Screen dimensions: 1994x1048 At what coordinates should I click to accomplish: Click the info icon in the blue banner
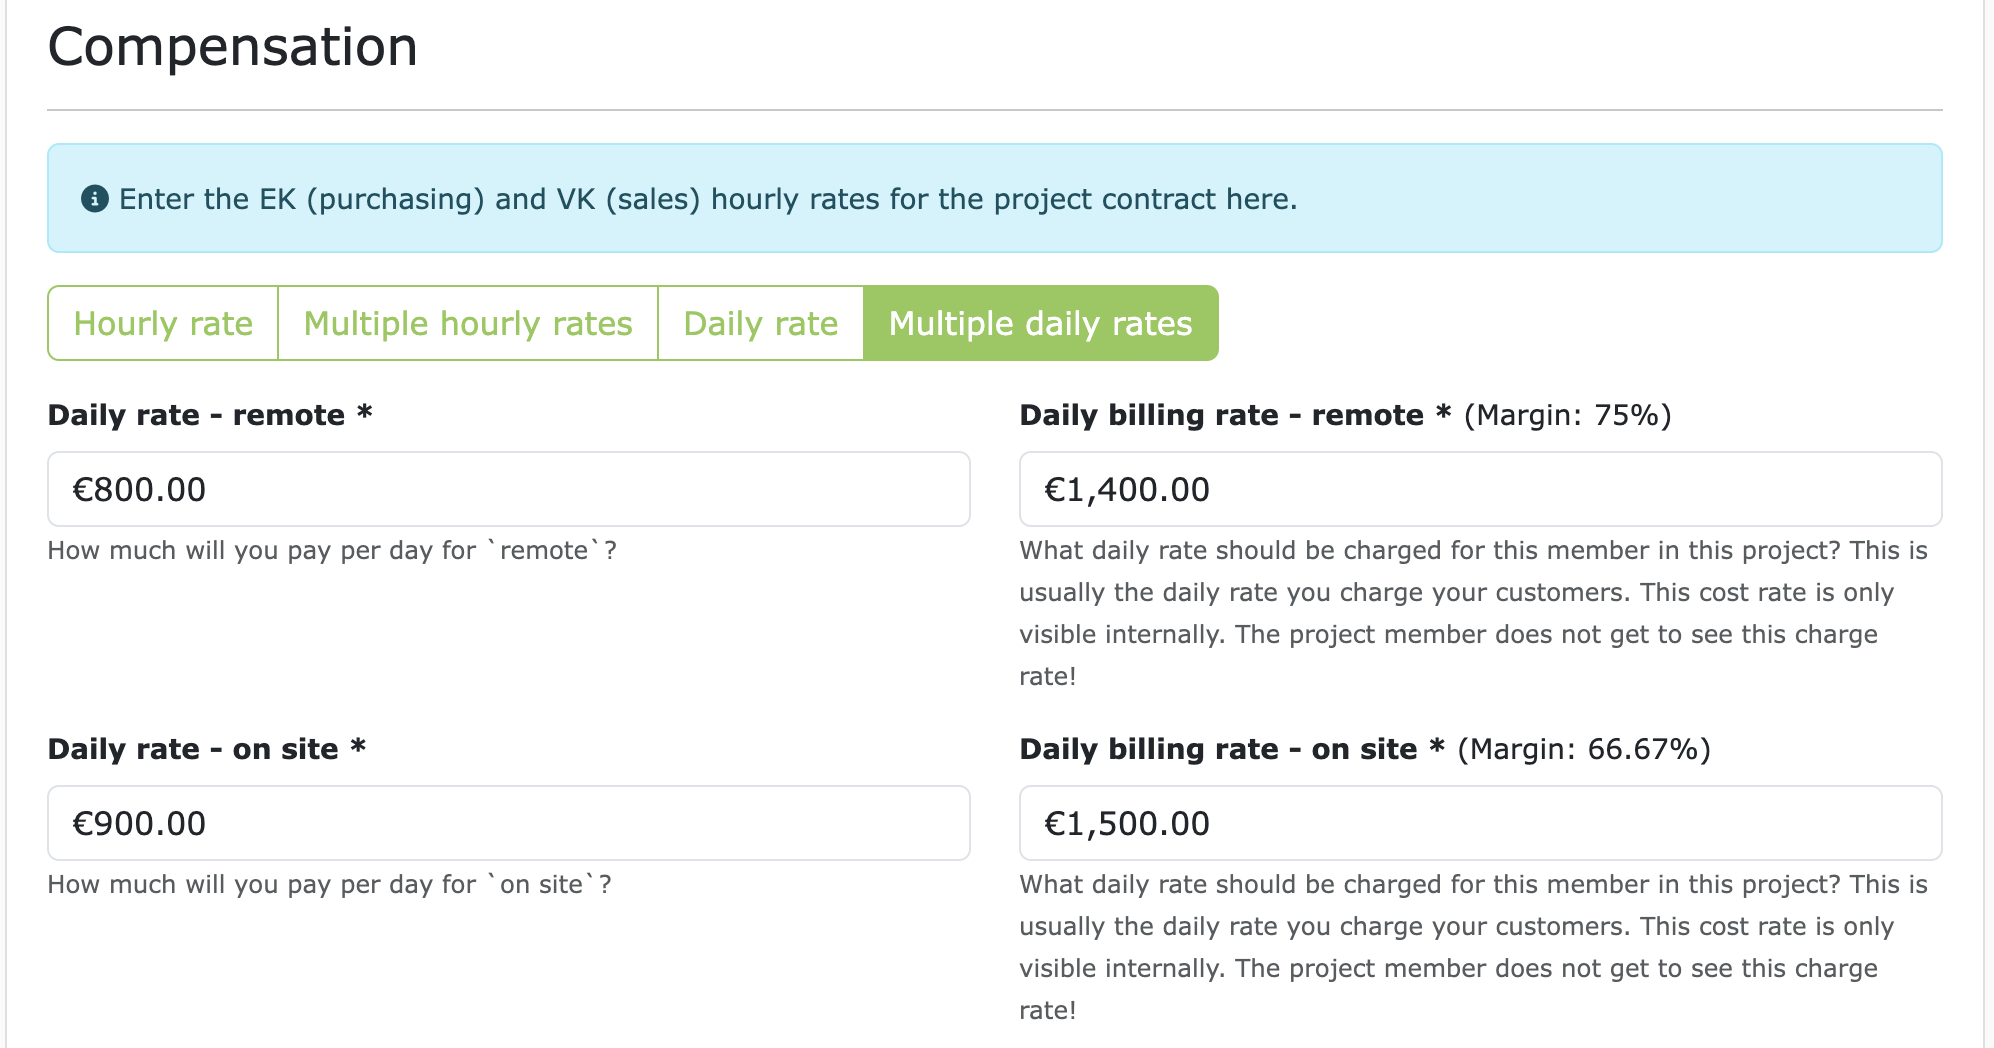pyautogui.click(x=93, y=198)
